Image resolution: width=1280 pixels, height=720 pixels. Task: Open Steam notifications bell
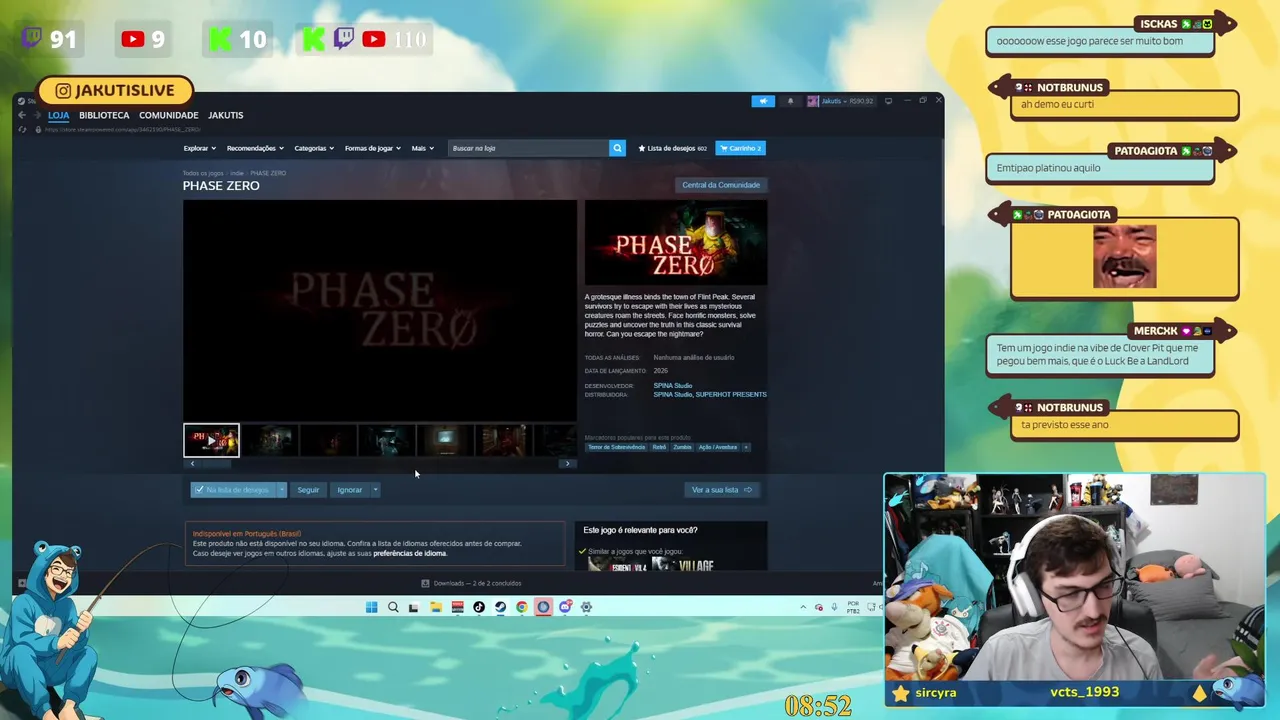(790, 101)
